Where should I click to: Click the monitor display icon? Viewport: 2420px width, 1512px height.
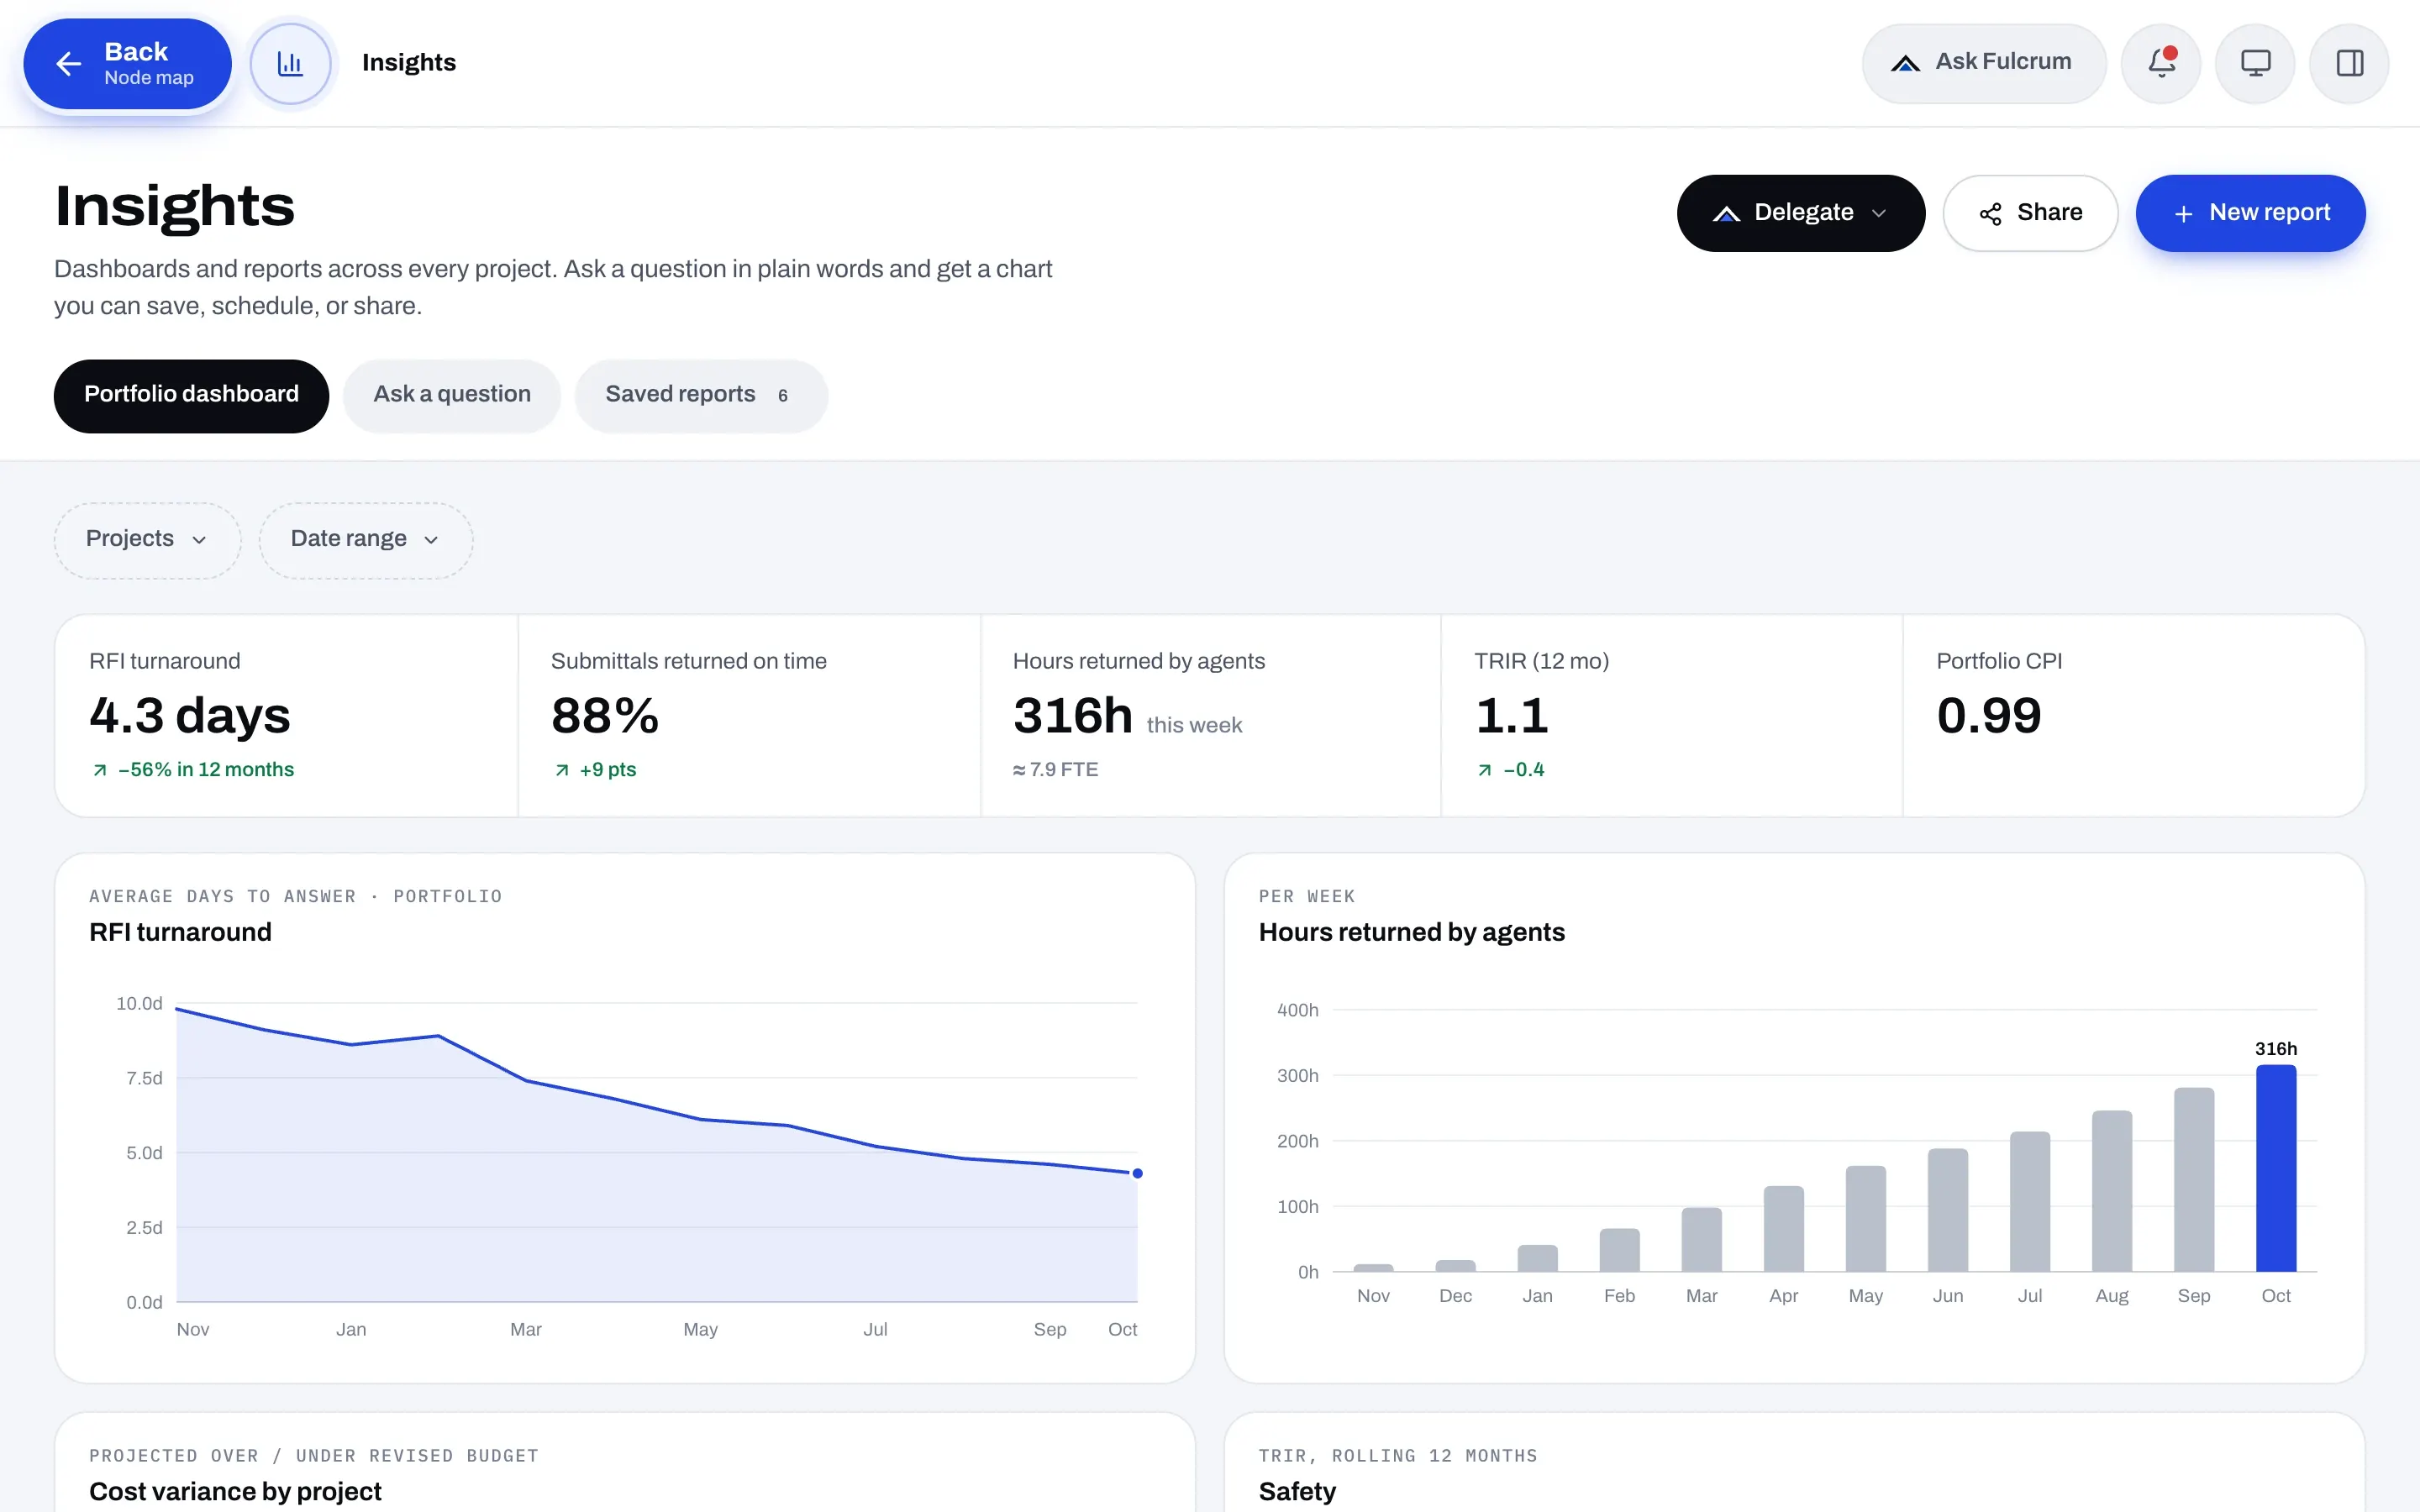(2255, 63)
